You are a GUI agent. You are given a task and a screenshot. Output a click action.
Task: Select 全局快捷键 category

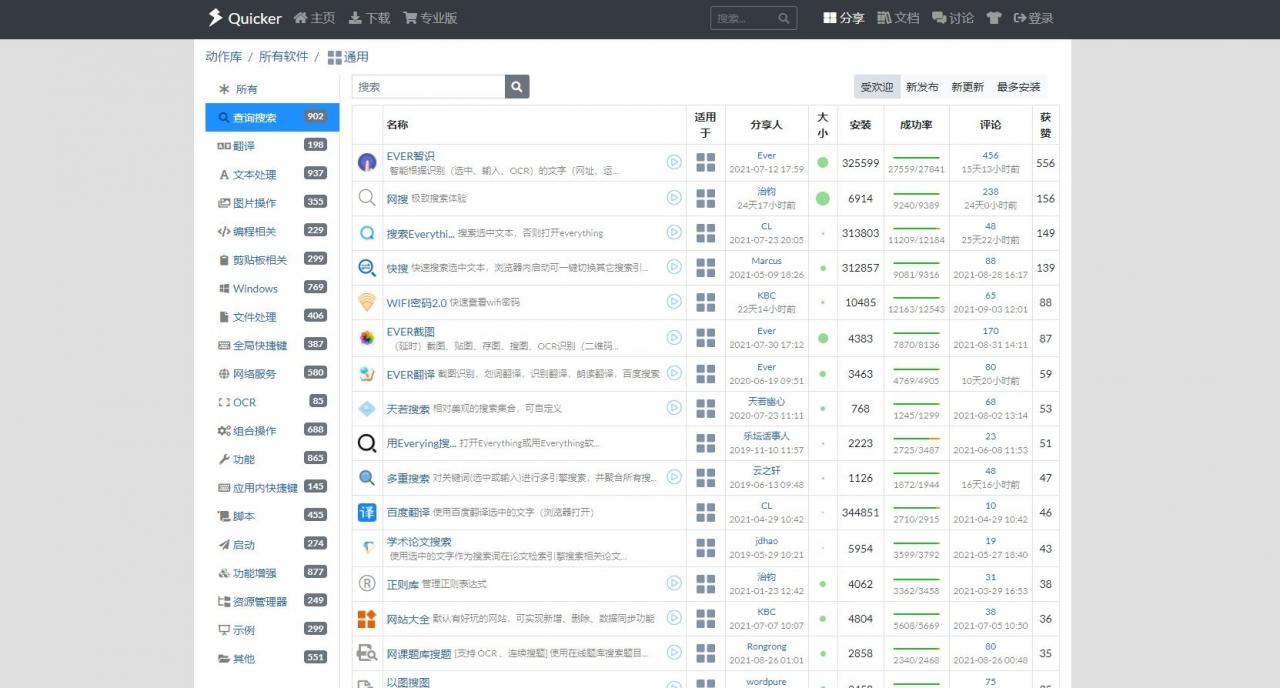point(272,345)
